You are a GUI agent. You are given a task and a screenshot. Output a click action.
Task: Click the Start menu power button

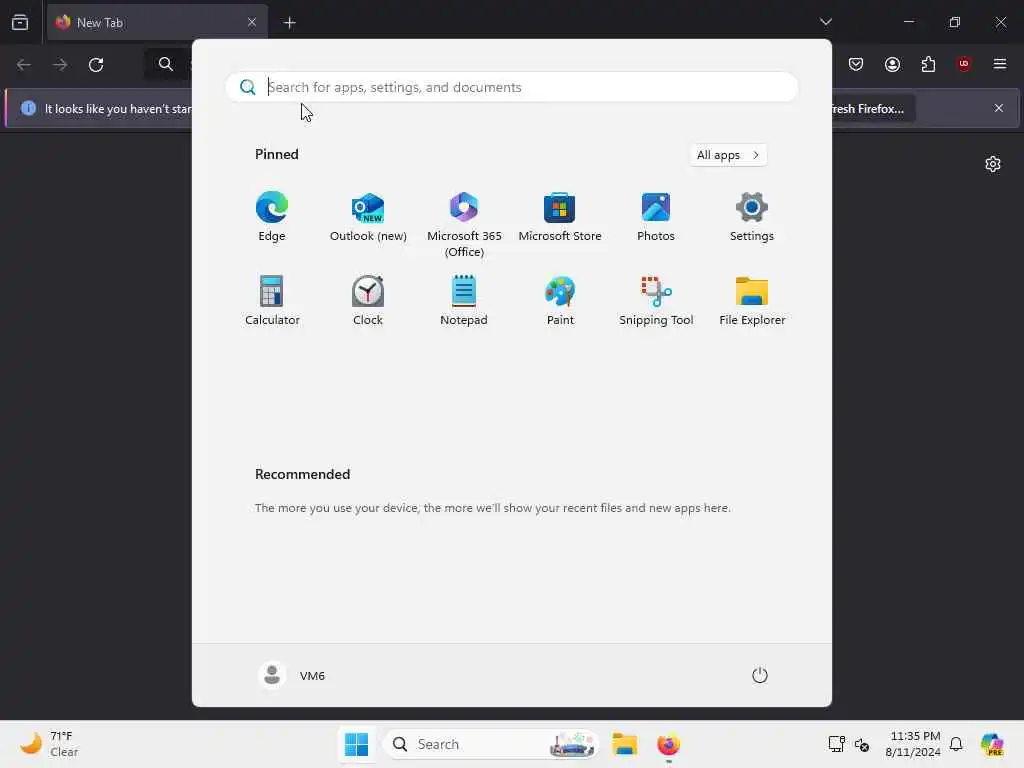coord(760,675)
